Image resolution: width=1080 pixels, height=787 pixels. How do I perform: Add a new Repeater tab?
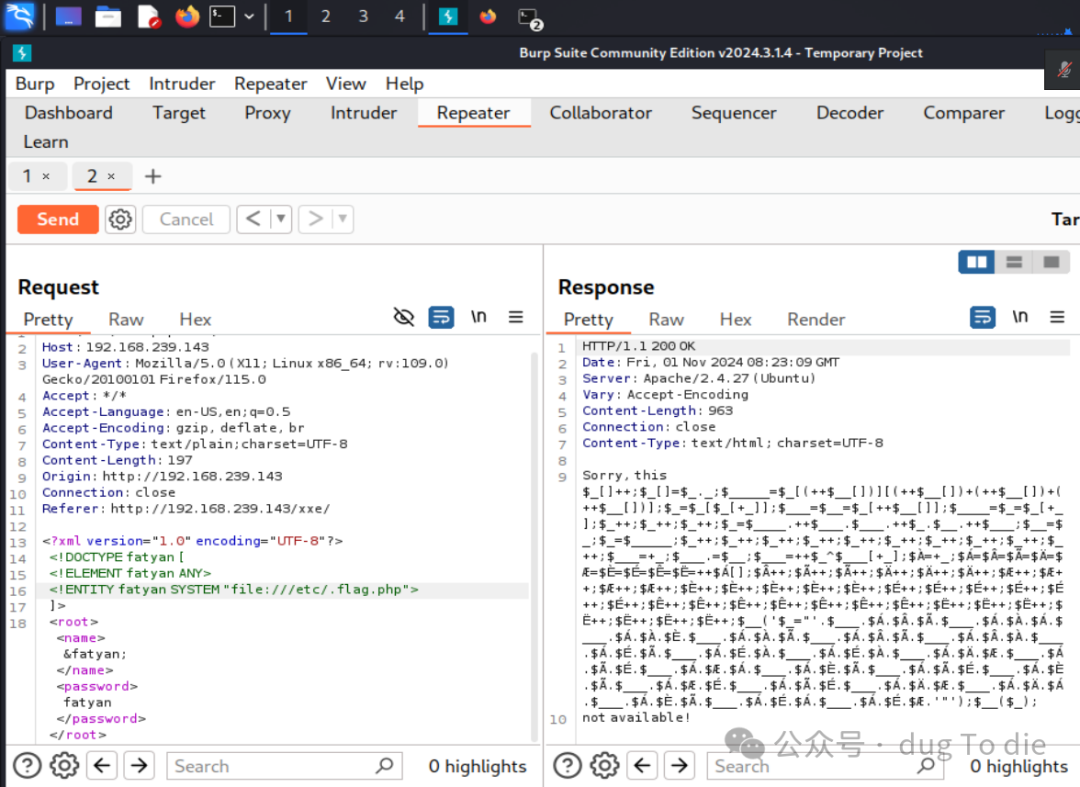pyautogui.click(x=153, y=176)
